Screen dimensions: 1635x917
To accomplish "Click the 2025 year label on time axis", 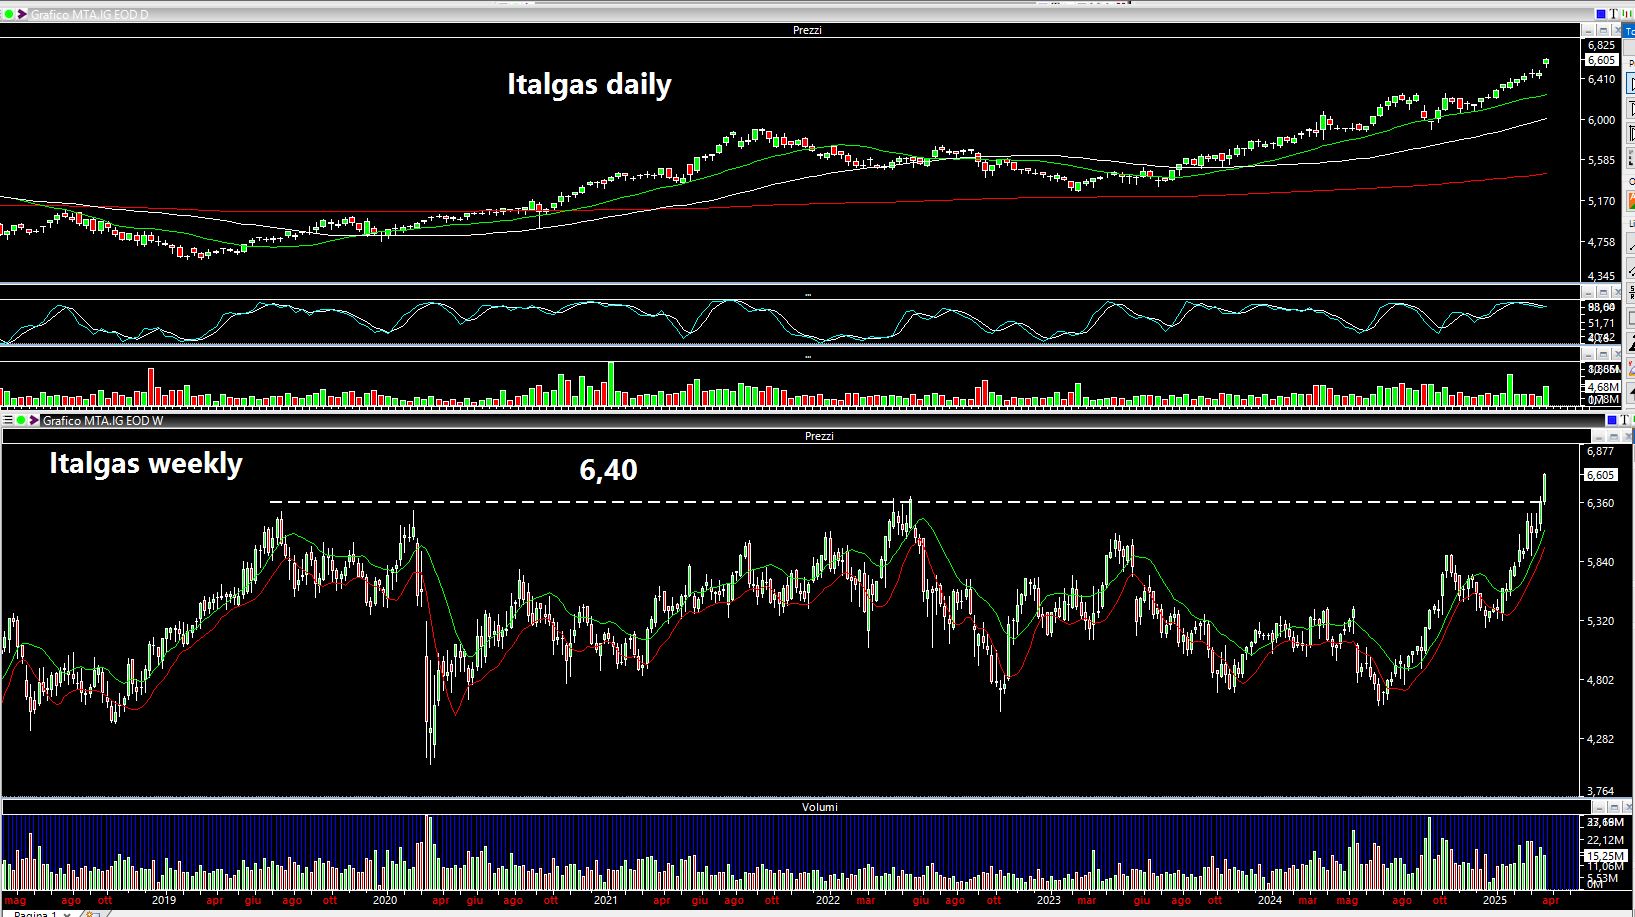I will (x=1494, y=900).
